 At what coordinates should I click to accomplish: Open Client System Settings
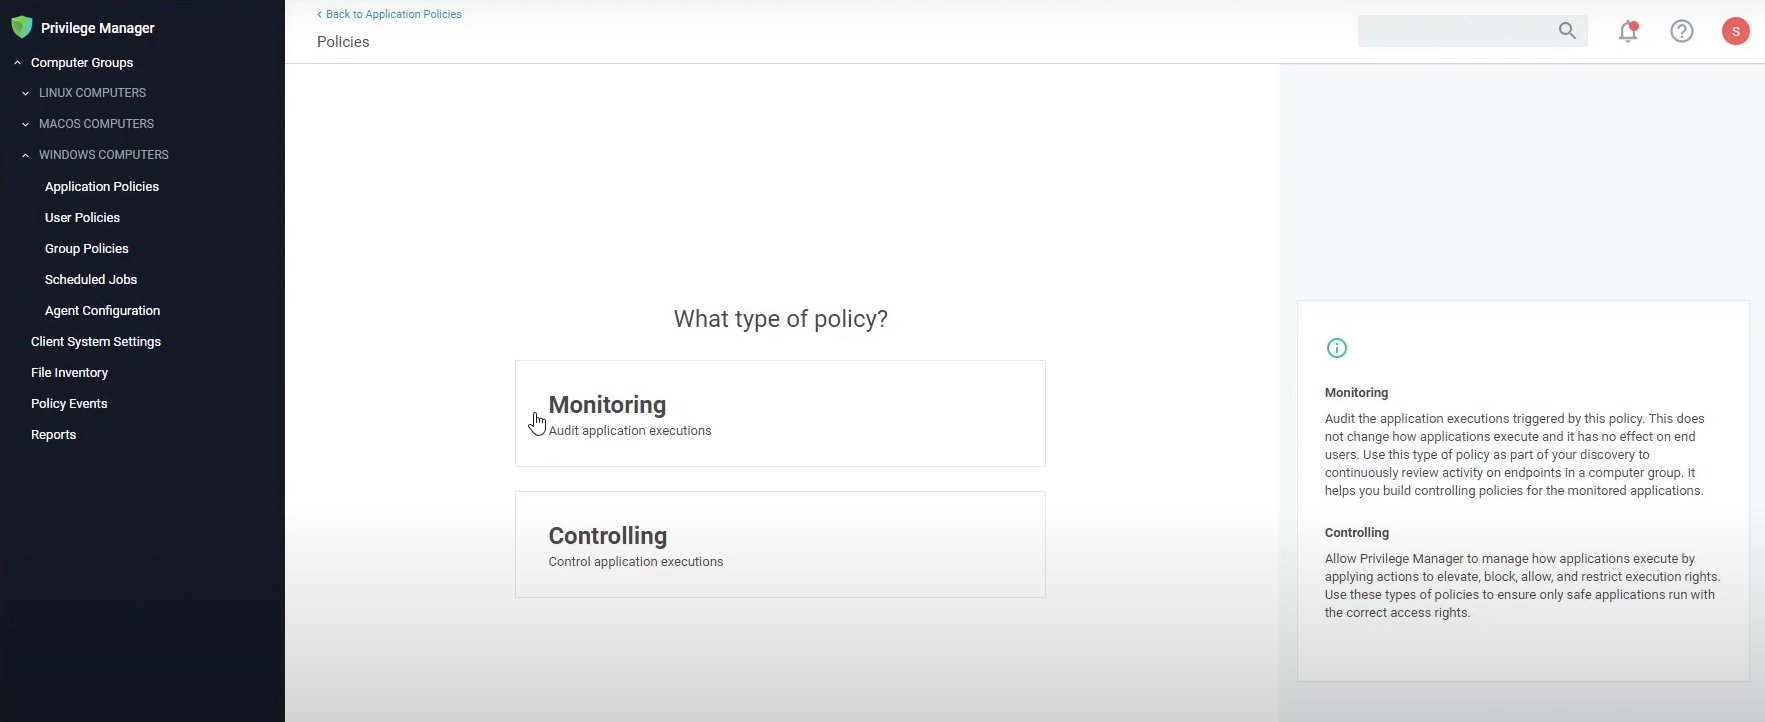point(96,341)
